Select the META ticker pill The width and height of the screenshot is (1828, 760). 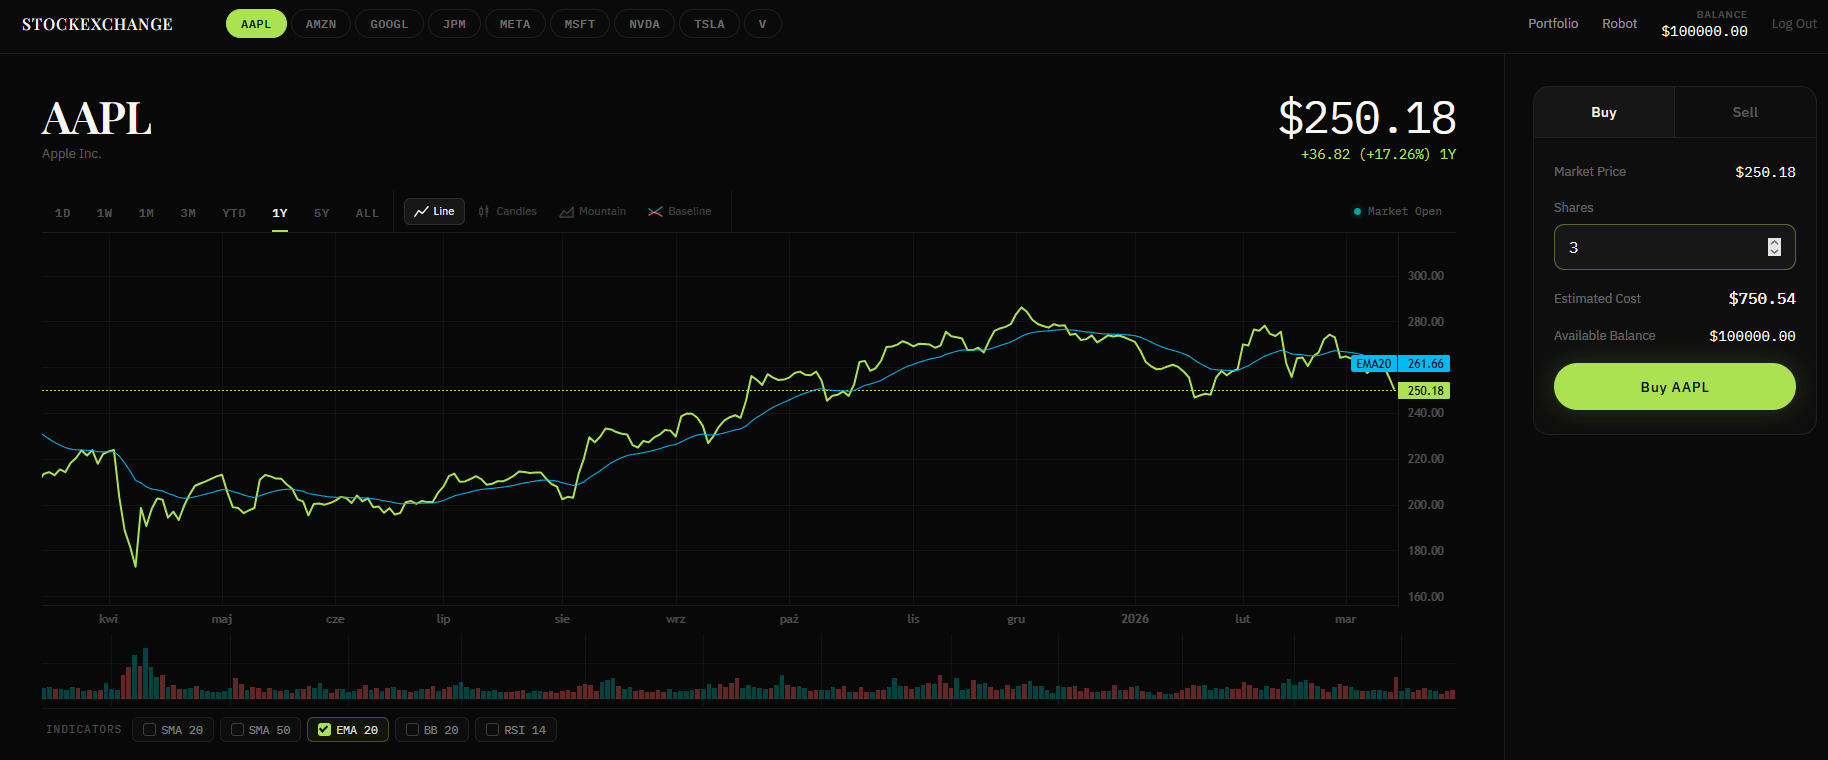515,24
